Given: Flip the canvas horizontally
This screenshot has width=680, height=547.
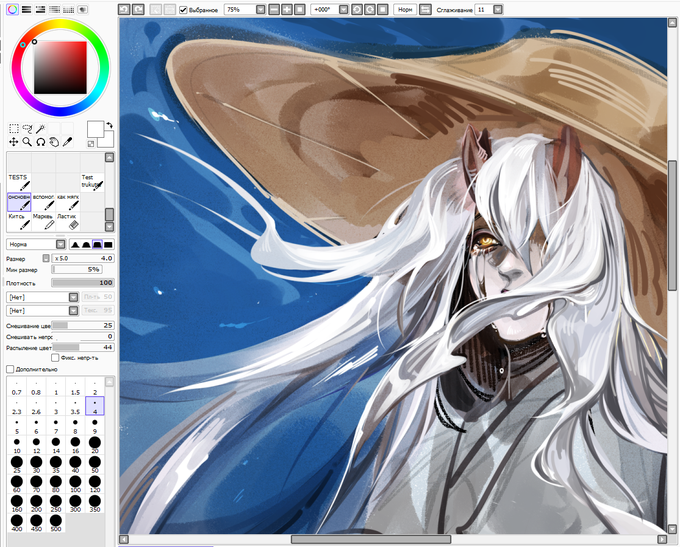Looking at the screenshot, I should coord(425,9).
